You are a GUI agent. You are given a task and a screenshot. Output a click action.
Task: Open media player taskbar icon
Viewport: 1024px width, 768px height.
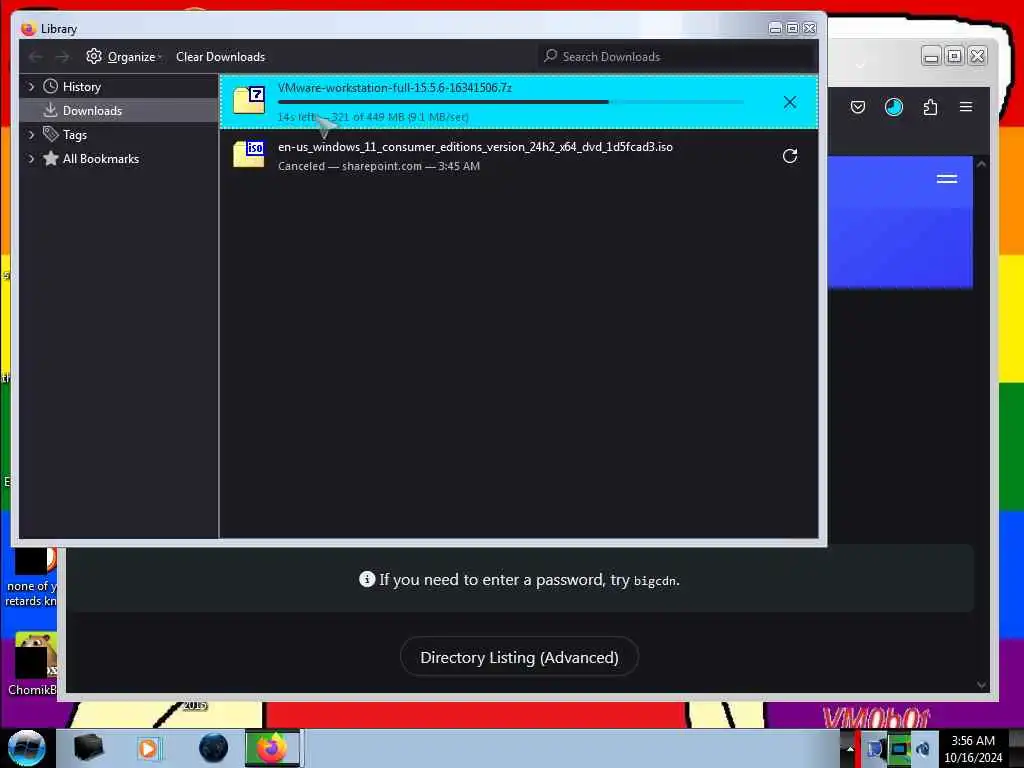148,748
